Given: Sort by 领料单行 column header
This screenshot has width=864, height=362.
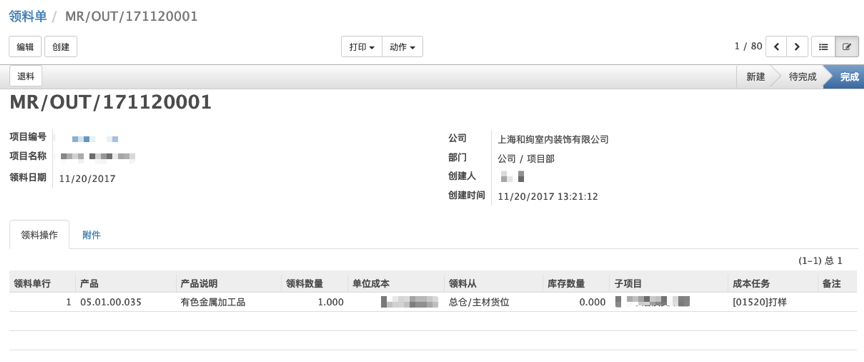Looking at the screenshot, I should pos(42,283).
